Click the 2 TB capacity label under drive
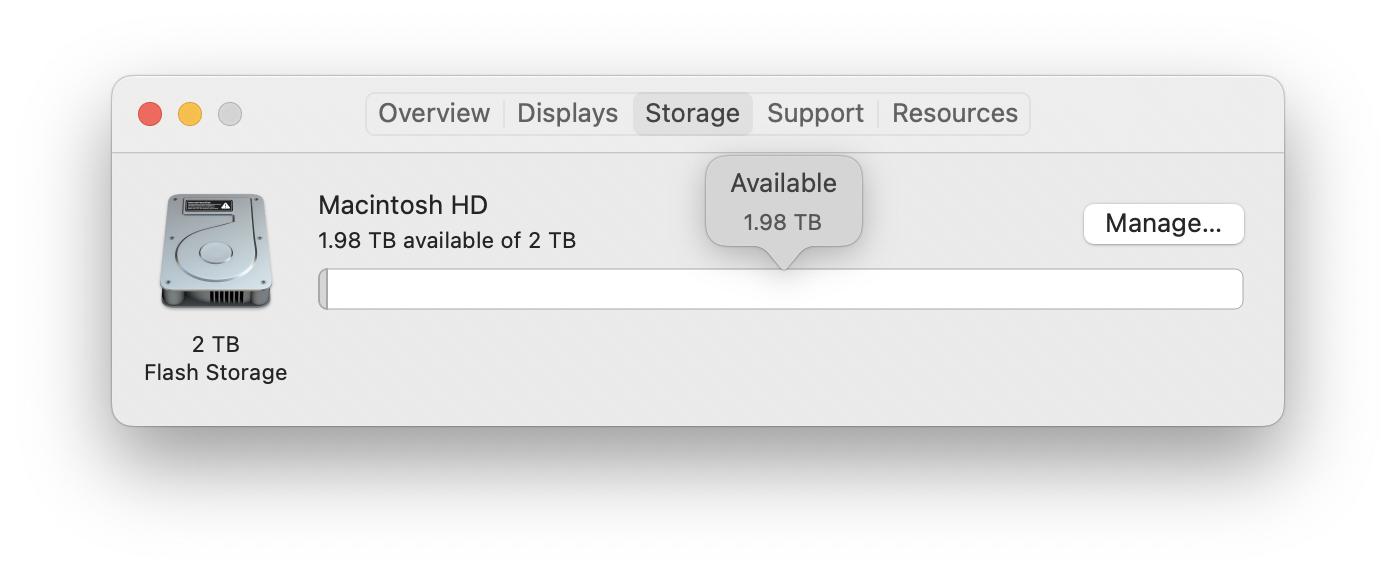The height and width of the screenshot is (574, 1396). (216, 344)
